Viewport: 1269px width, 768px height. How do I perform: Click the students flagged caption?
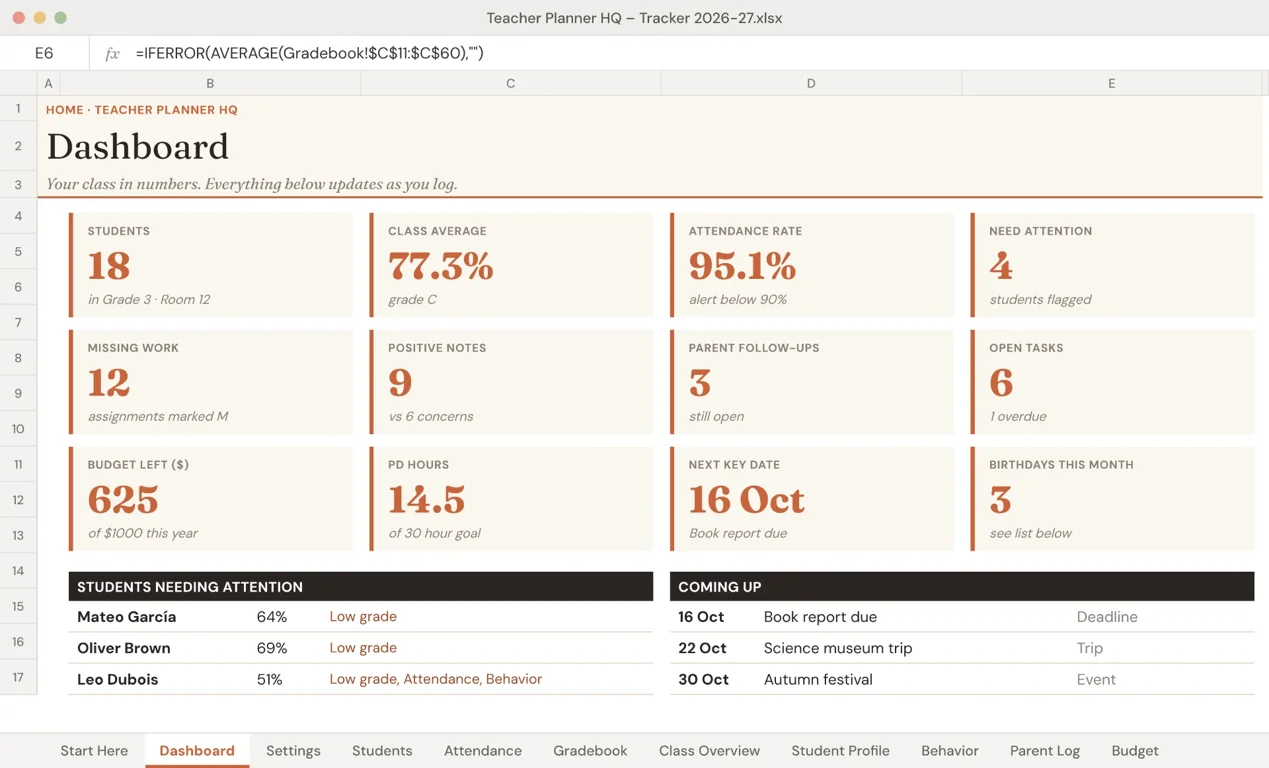tap(1040, 299)
